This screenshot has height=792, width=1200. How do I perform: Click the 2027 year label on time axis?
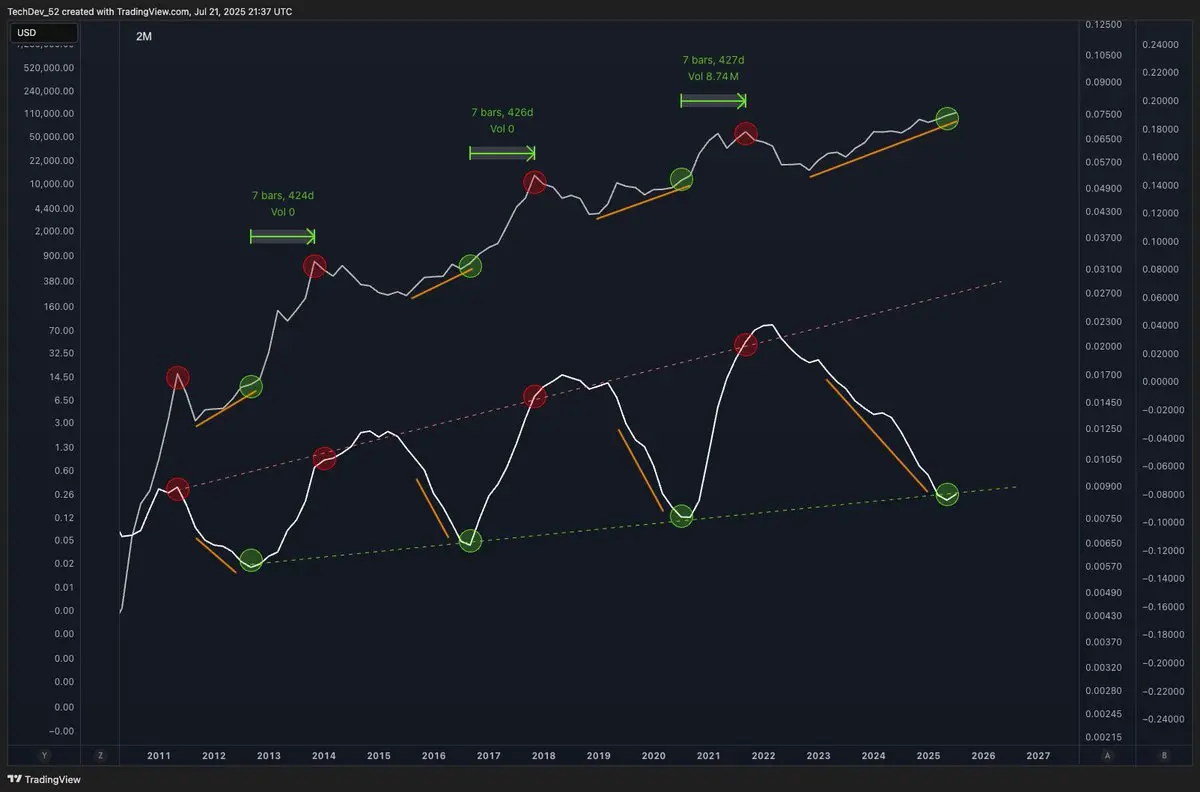pyautogui.click(x=1038, y=756)
